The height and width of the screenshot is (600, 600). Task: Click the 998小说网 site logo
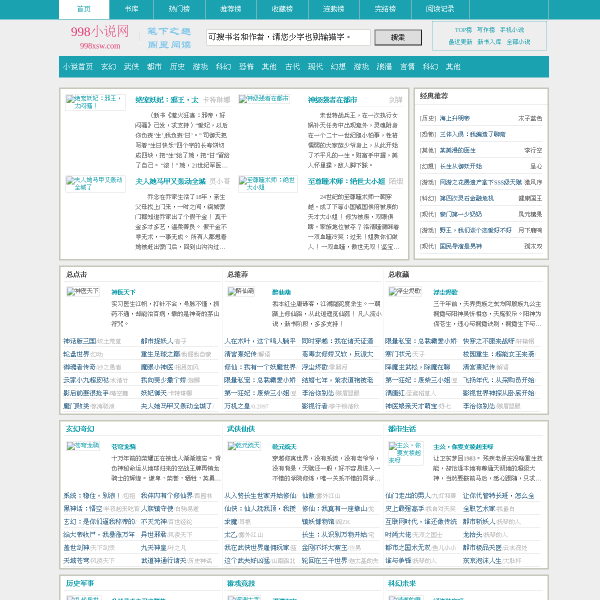(100, 37)
